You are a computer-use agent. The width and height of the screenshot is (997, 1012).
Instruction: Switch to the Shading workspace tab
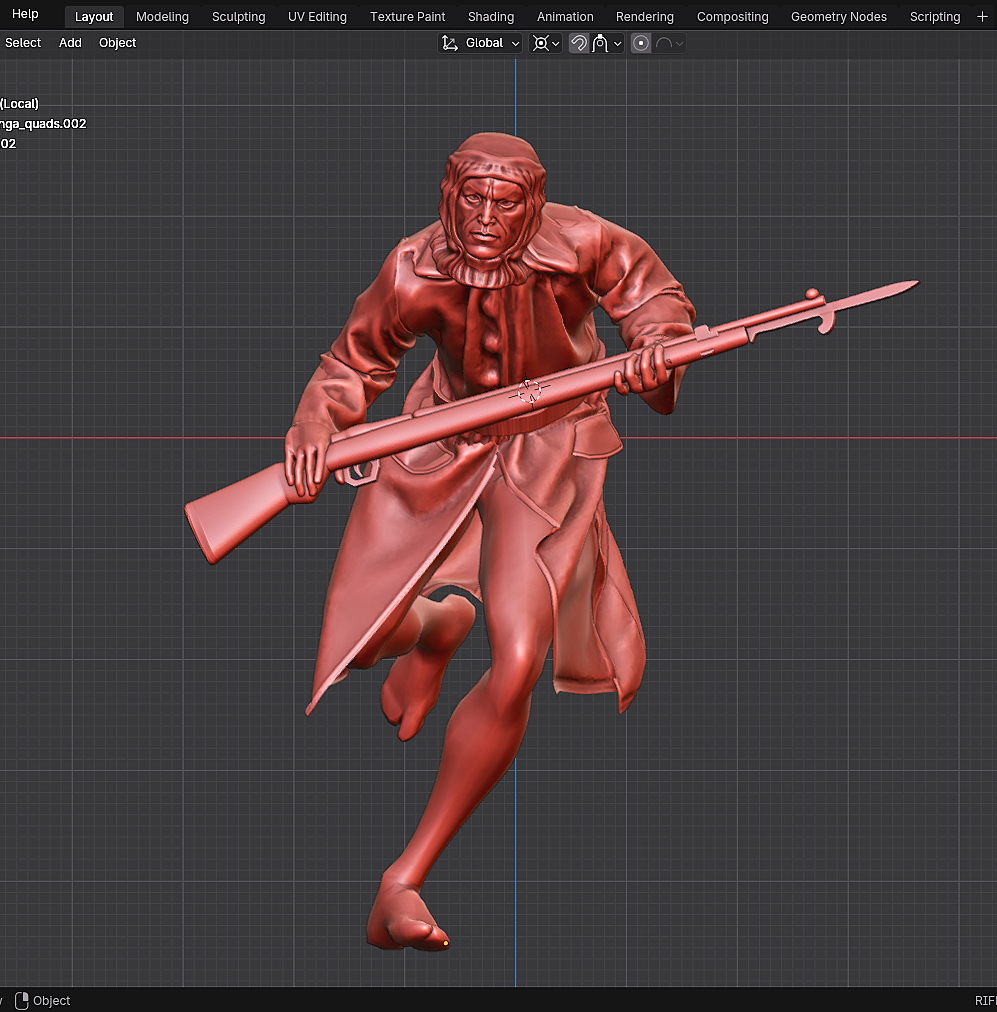[491, 17]
